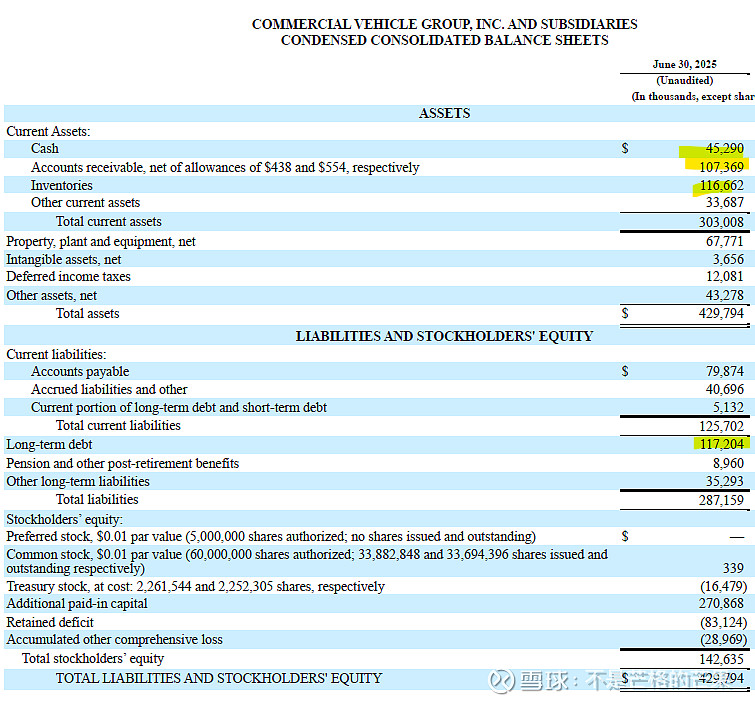Click Other long-term liabilities label
Viewport: 755px width, 704px height.
click(x=78, y=482)
